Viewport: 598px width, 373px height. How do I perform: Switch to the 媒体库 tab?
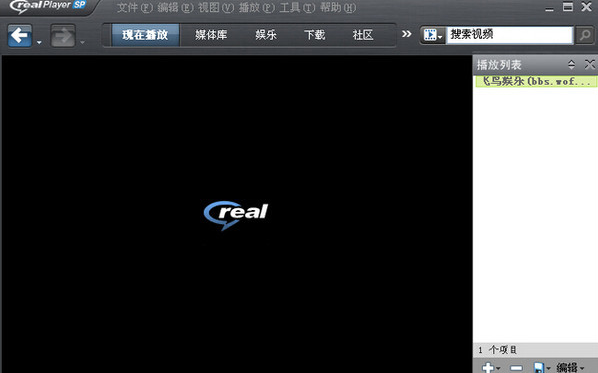click(211, 35)
